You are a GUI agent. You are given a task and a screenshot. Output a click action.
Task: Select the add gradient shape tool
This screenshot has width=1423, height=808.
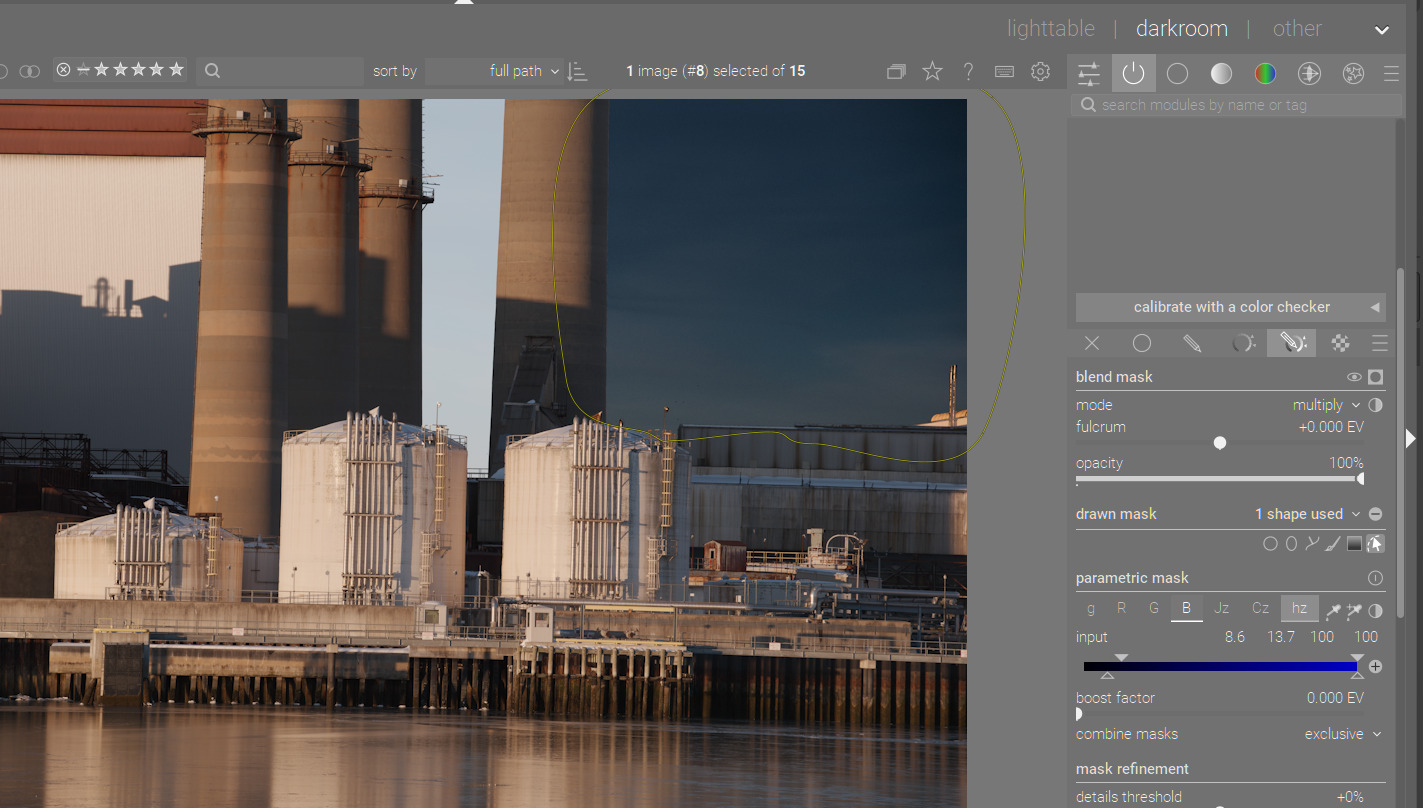click(x=1354, y=544)
